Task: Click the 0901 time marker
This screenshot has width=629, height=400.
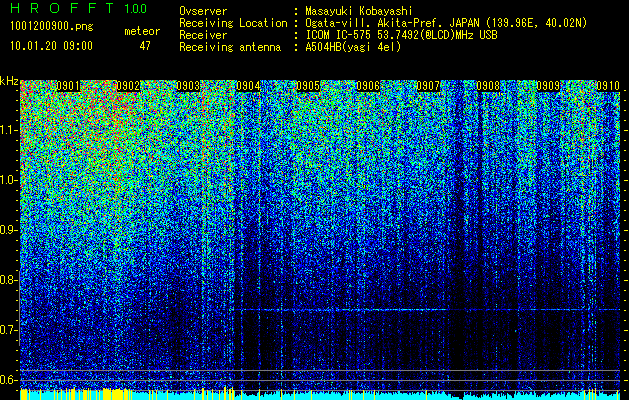Action: [x=68, y=86]
